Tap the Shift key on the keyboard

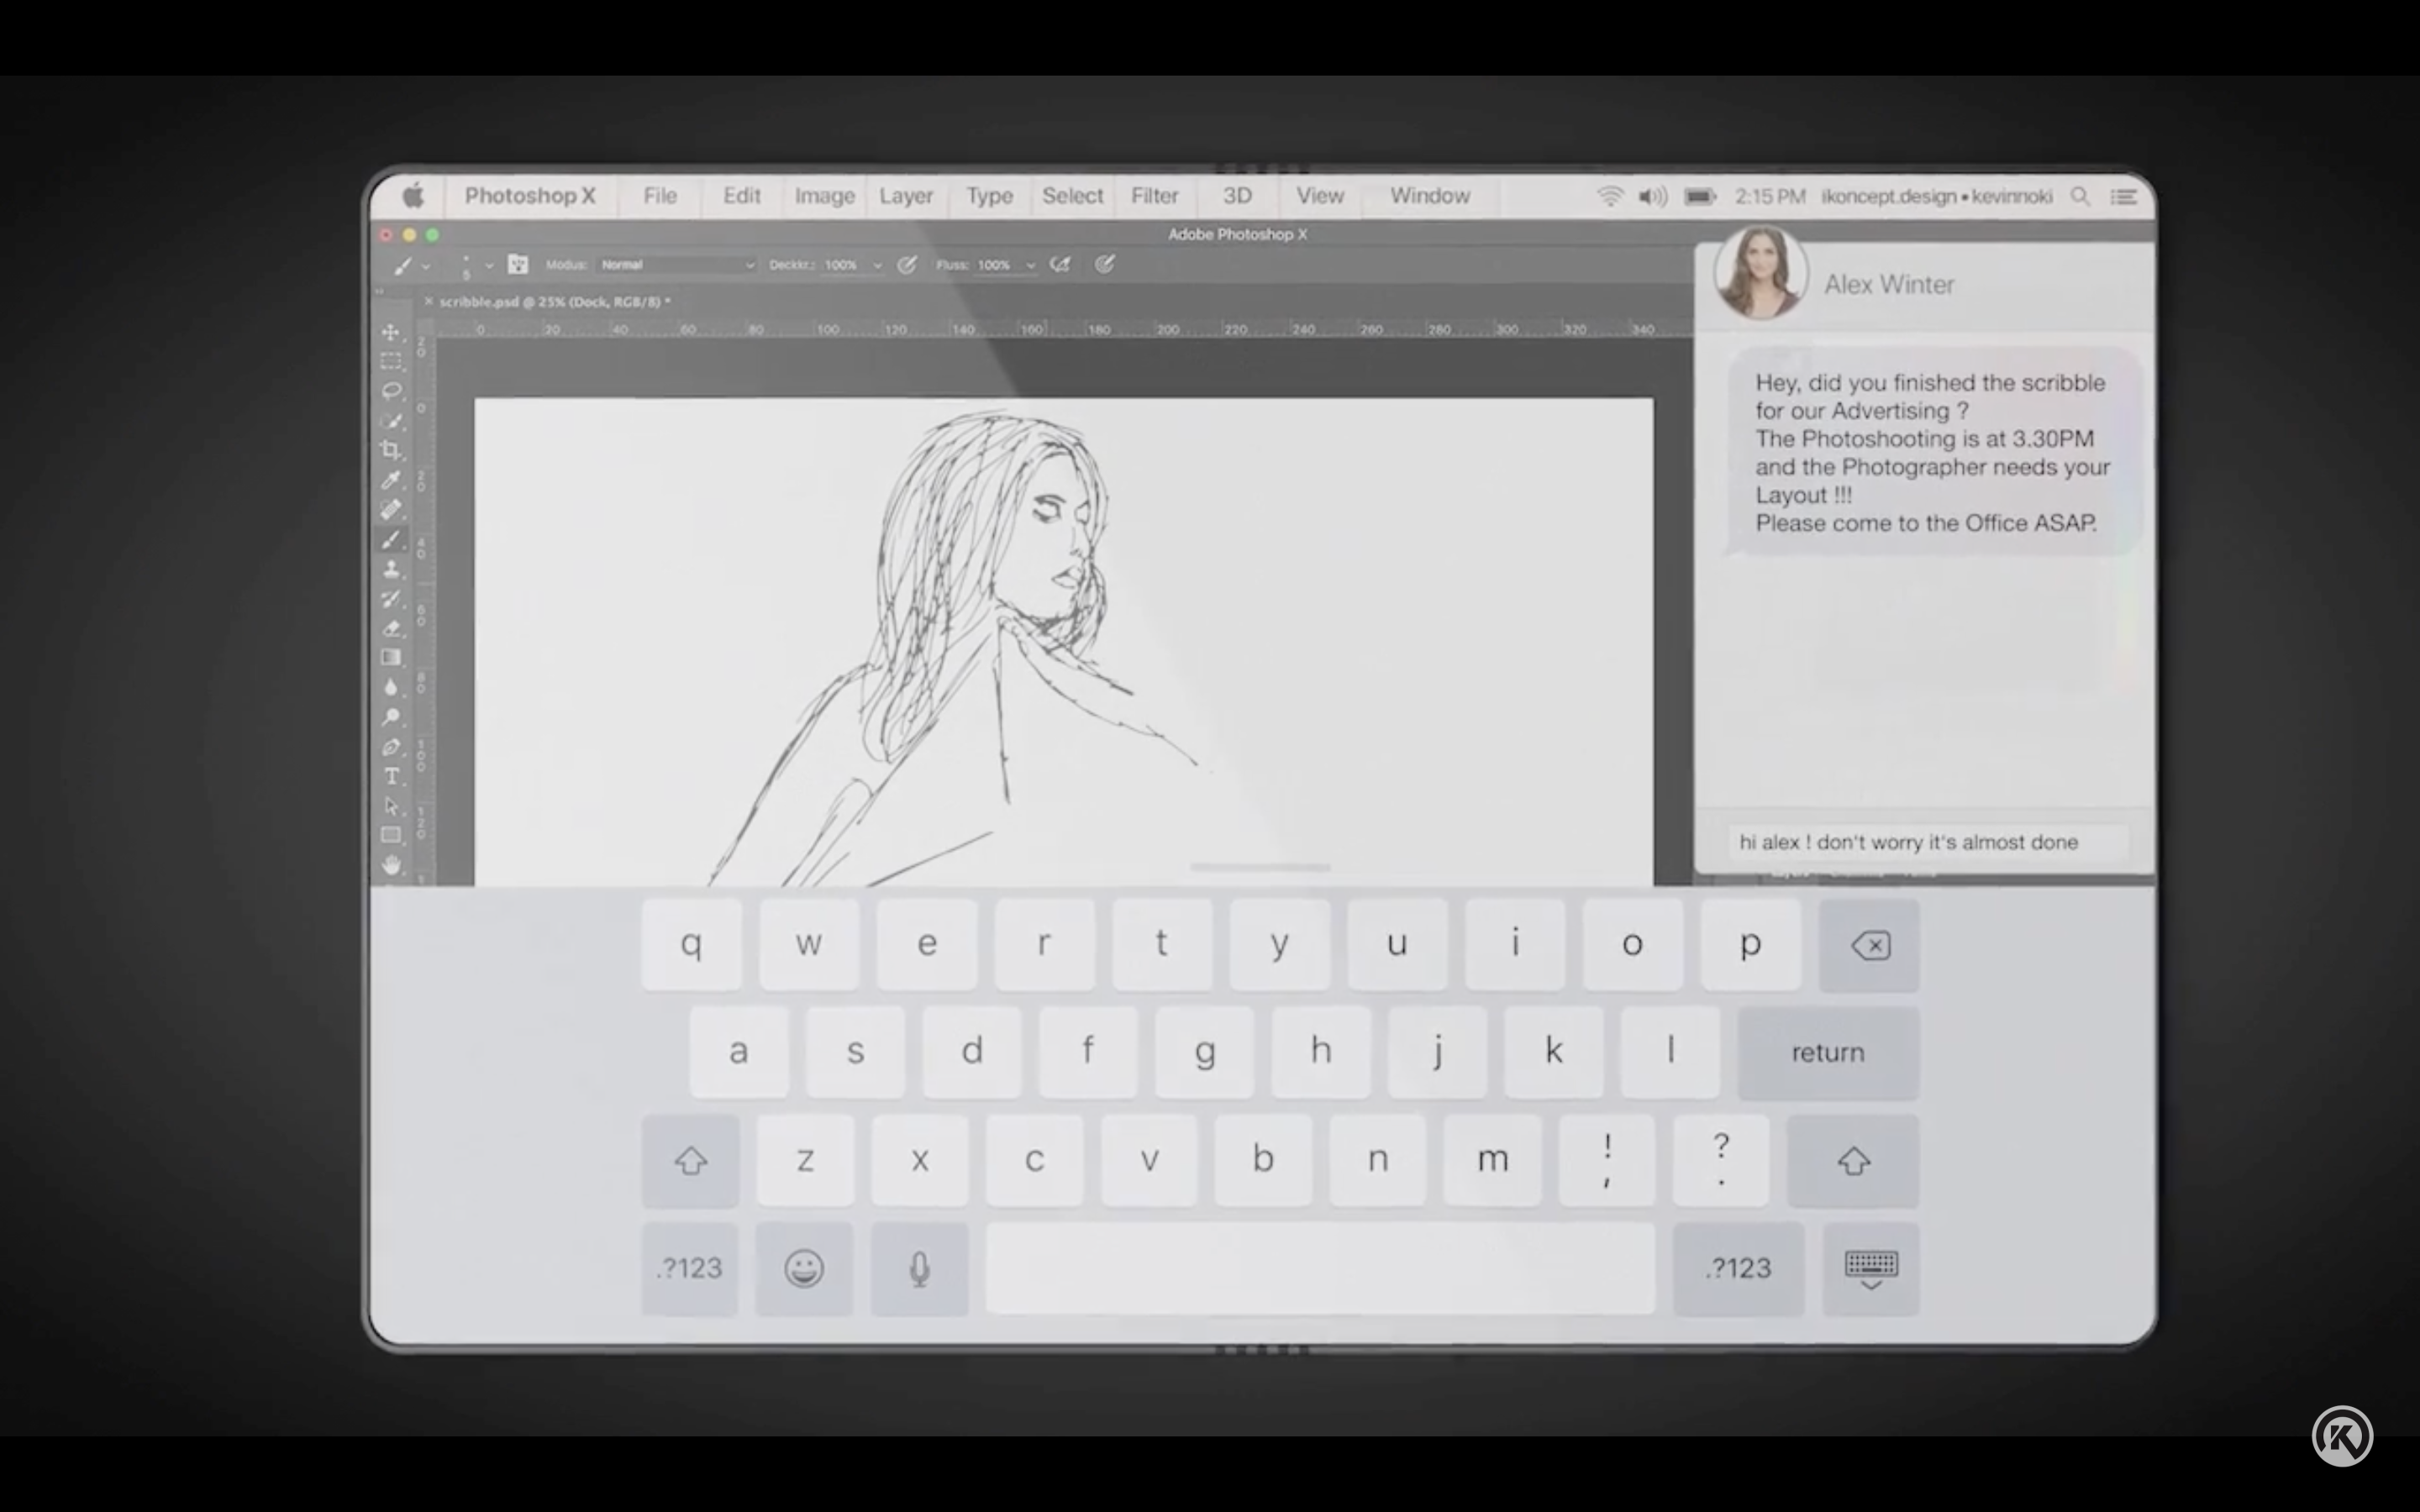[x=691, y=1160]
